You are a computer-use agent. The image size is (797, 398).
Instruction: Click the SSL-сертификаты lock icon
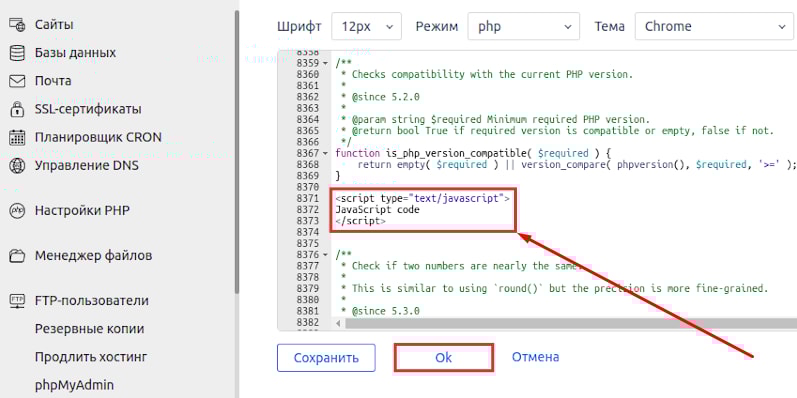pos(17,109)
